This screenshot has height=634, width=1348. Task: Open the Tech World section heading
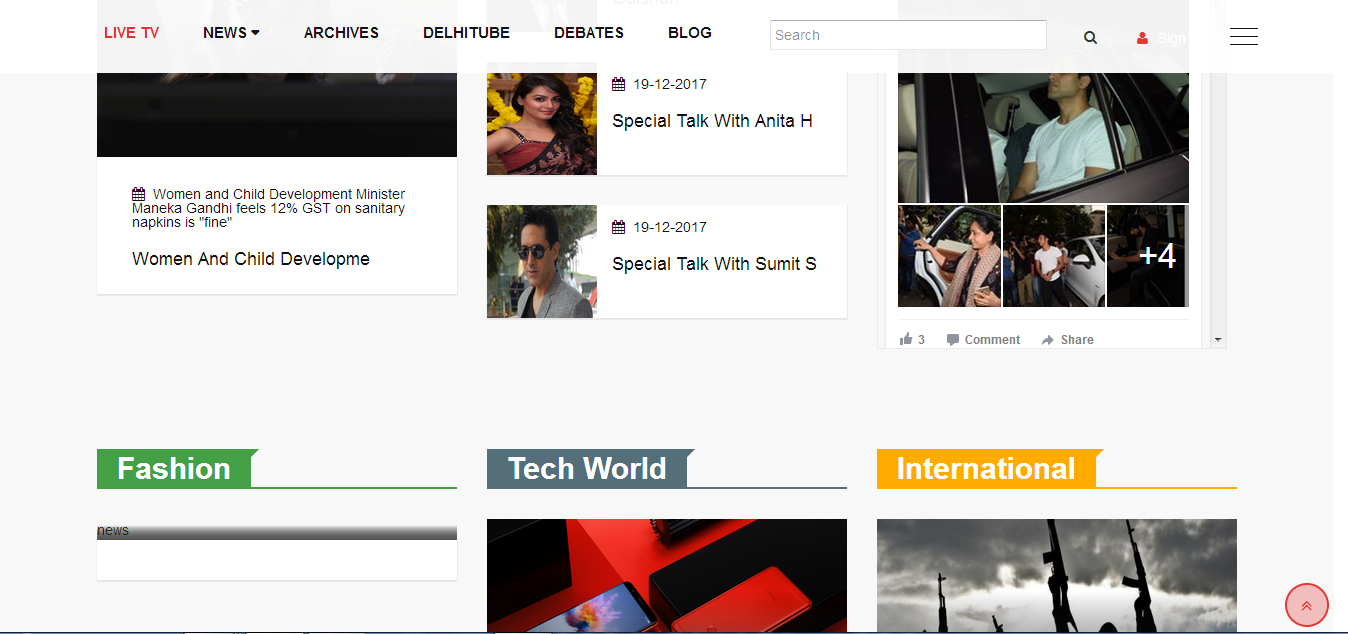coord(587,469)
